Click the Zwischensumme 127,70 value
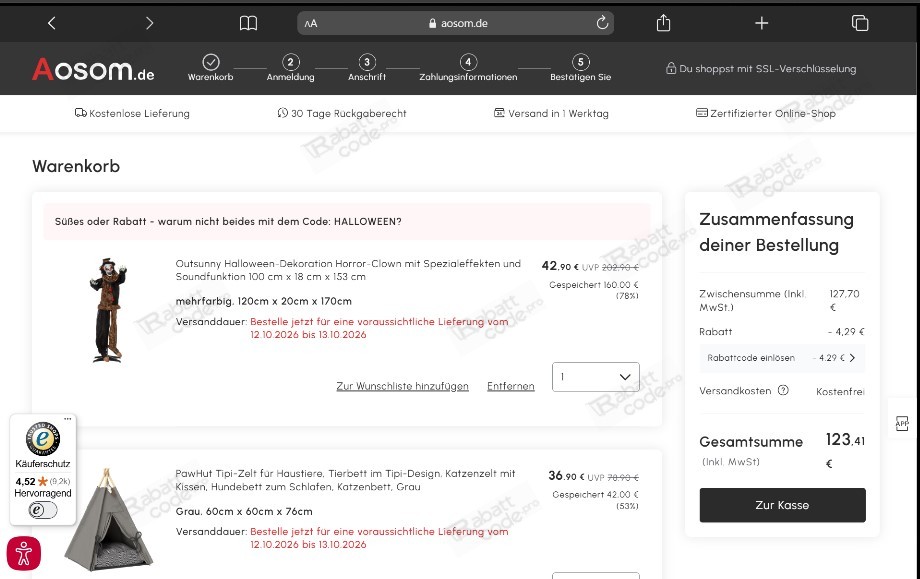Screen dimensions: 920x579 (844, 300)
